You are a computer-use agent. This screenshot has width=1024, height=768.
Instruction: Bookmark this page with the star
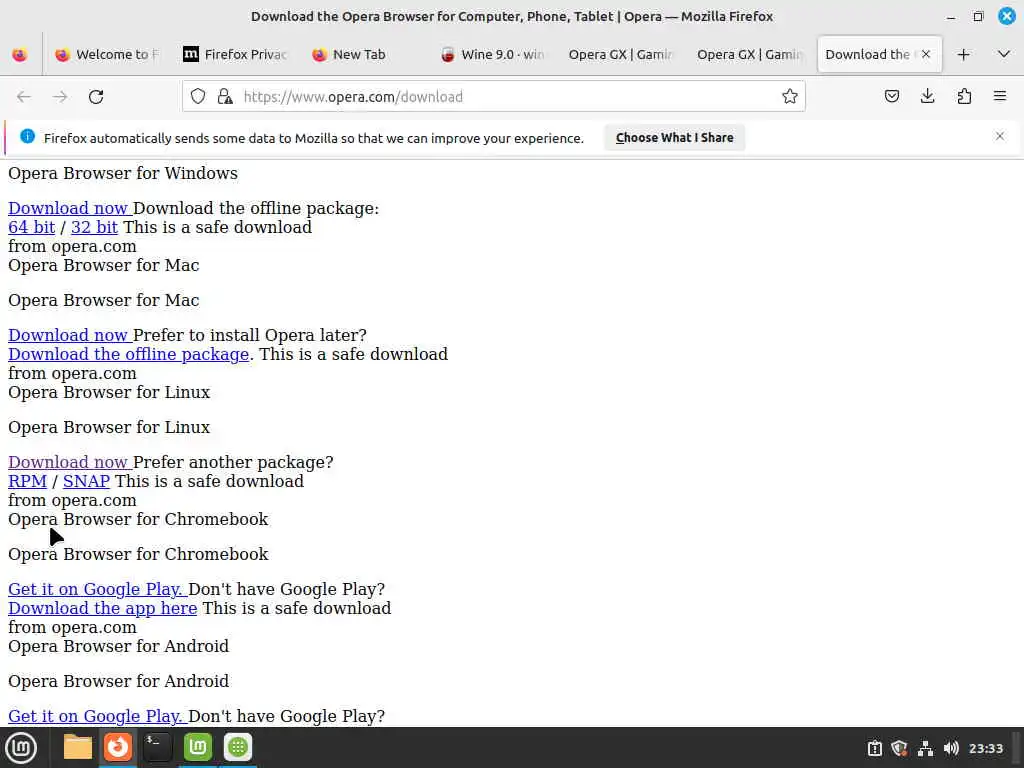790,97
